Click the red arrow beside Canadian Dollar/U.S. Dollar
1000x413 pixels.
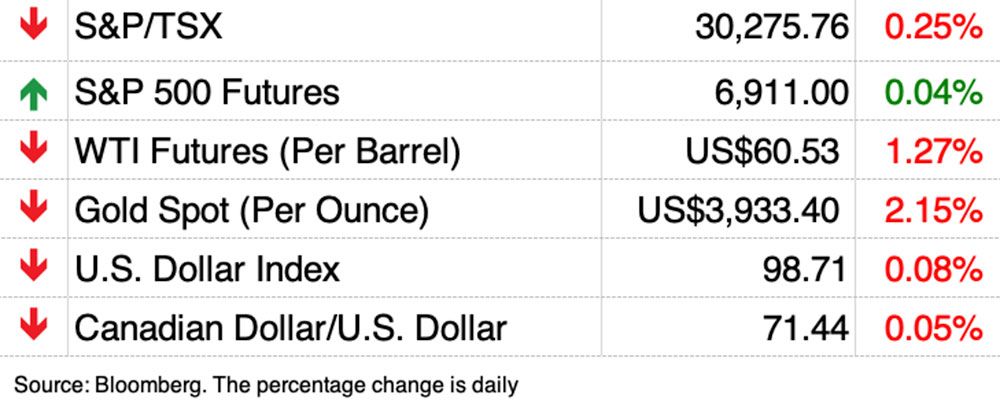pyautogui.click(x=33, y=326)
